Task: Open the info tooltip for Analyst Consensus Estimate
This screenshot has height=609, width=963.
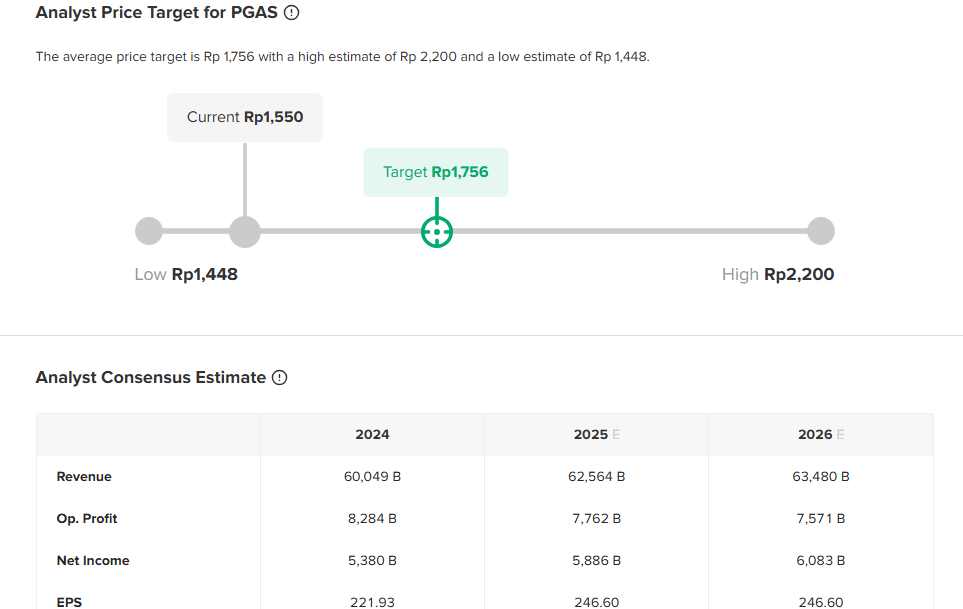Action: [x=280, y=378]
